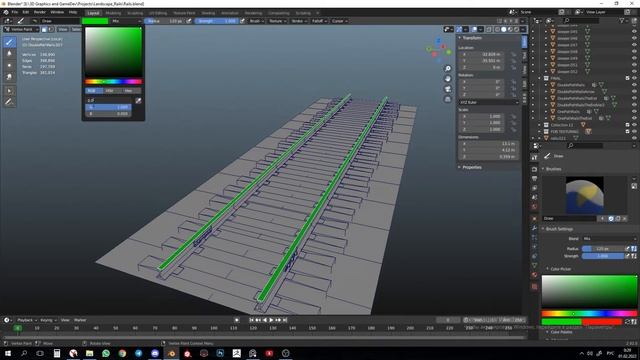Open the Telegram icon on the taskbar

click(138, 353)
